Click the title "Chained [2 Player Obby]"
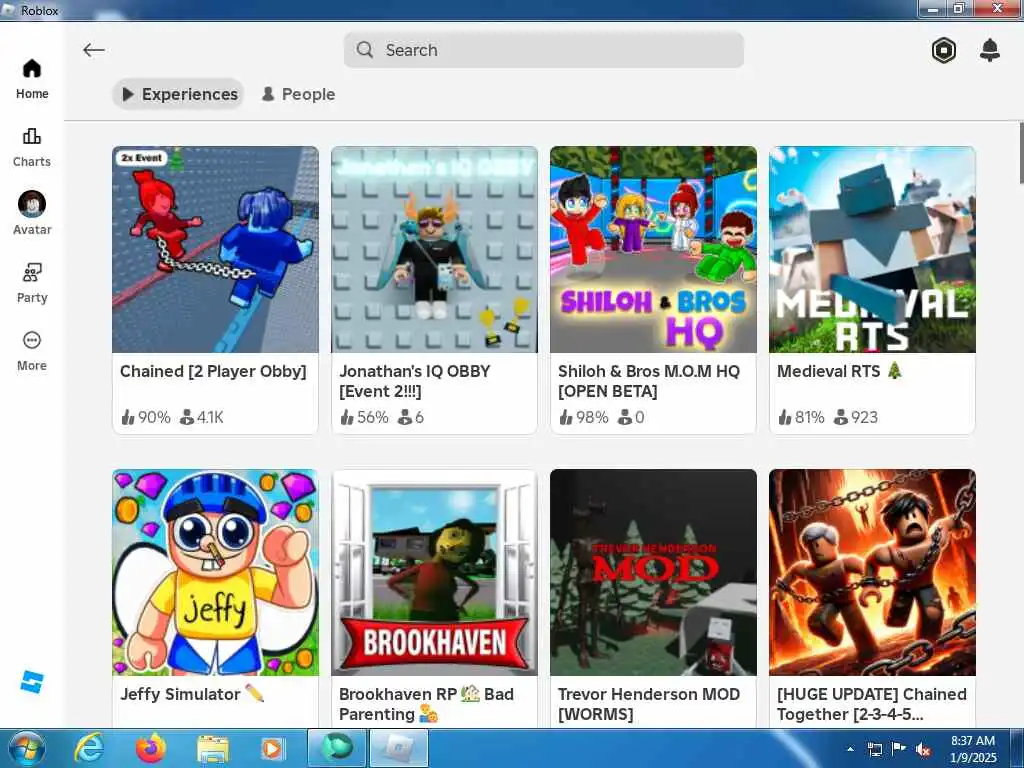Viewport: 1024px width, 768px height. [x=213, y=371]
